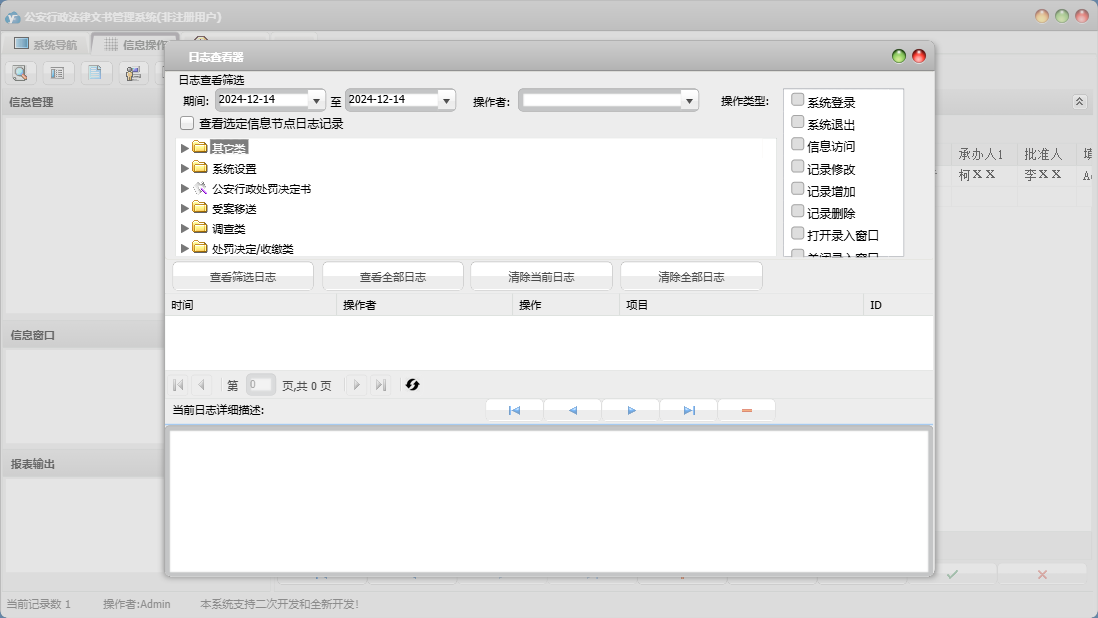This screenshot has height=618, width=1098.
Task: Move to next log record with blue arrow
Action: pyautogui.click(x=631, y=410)
